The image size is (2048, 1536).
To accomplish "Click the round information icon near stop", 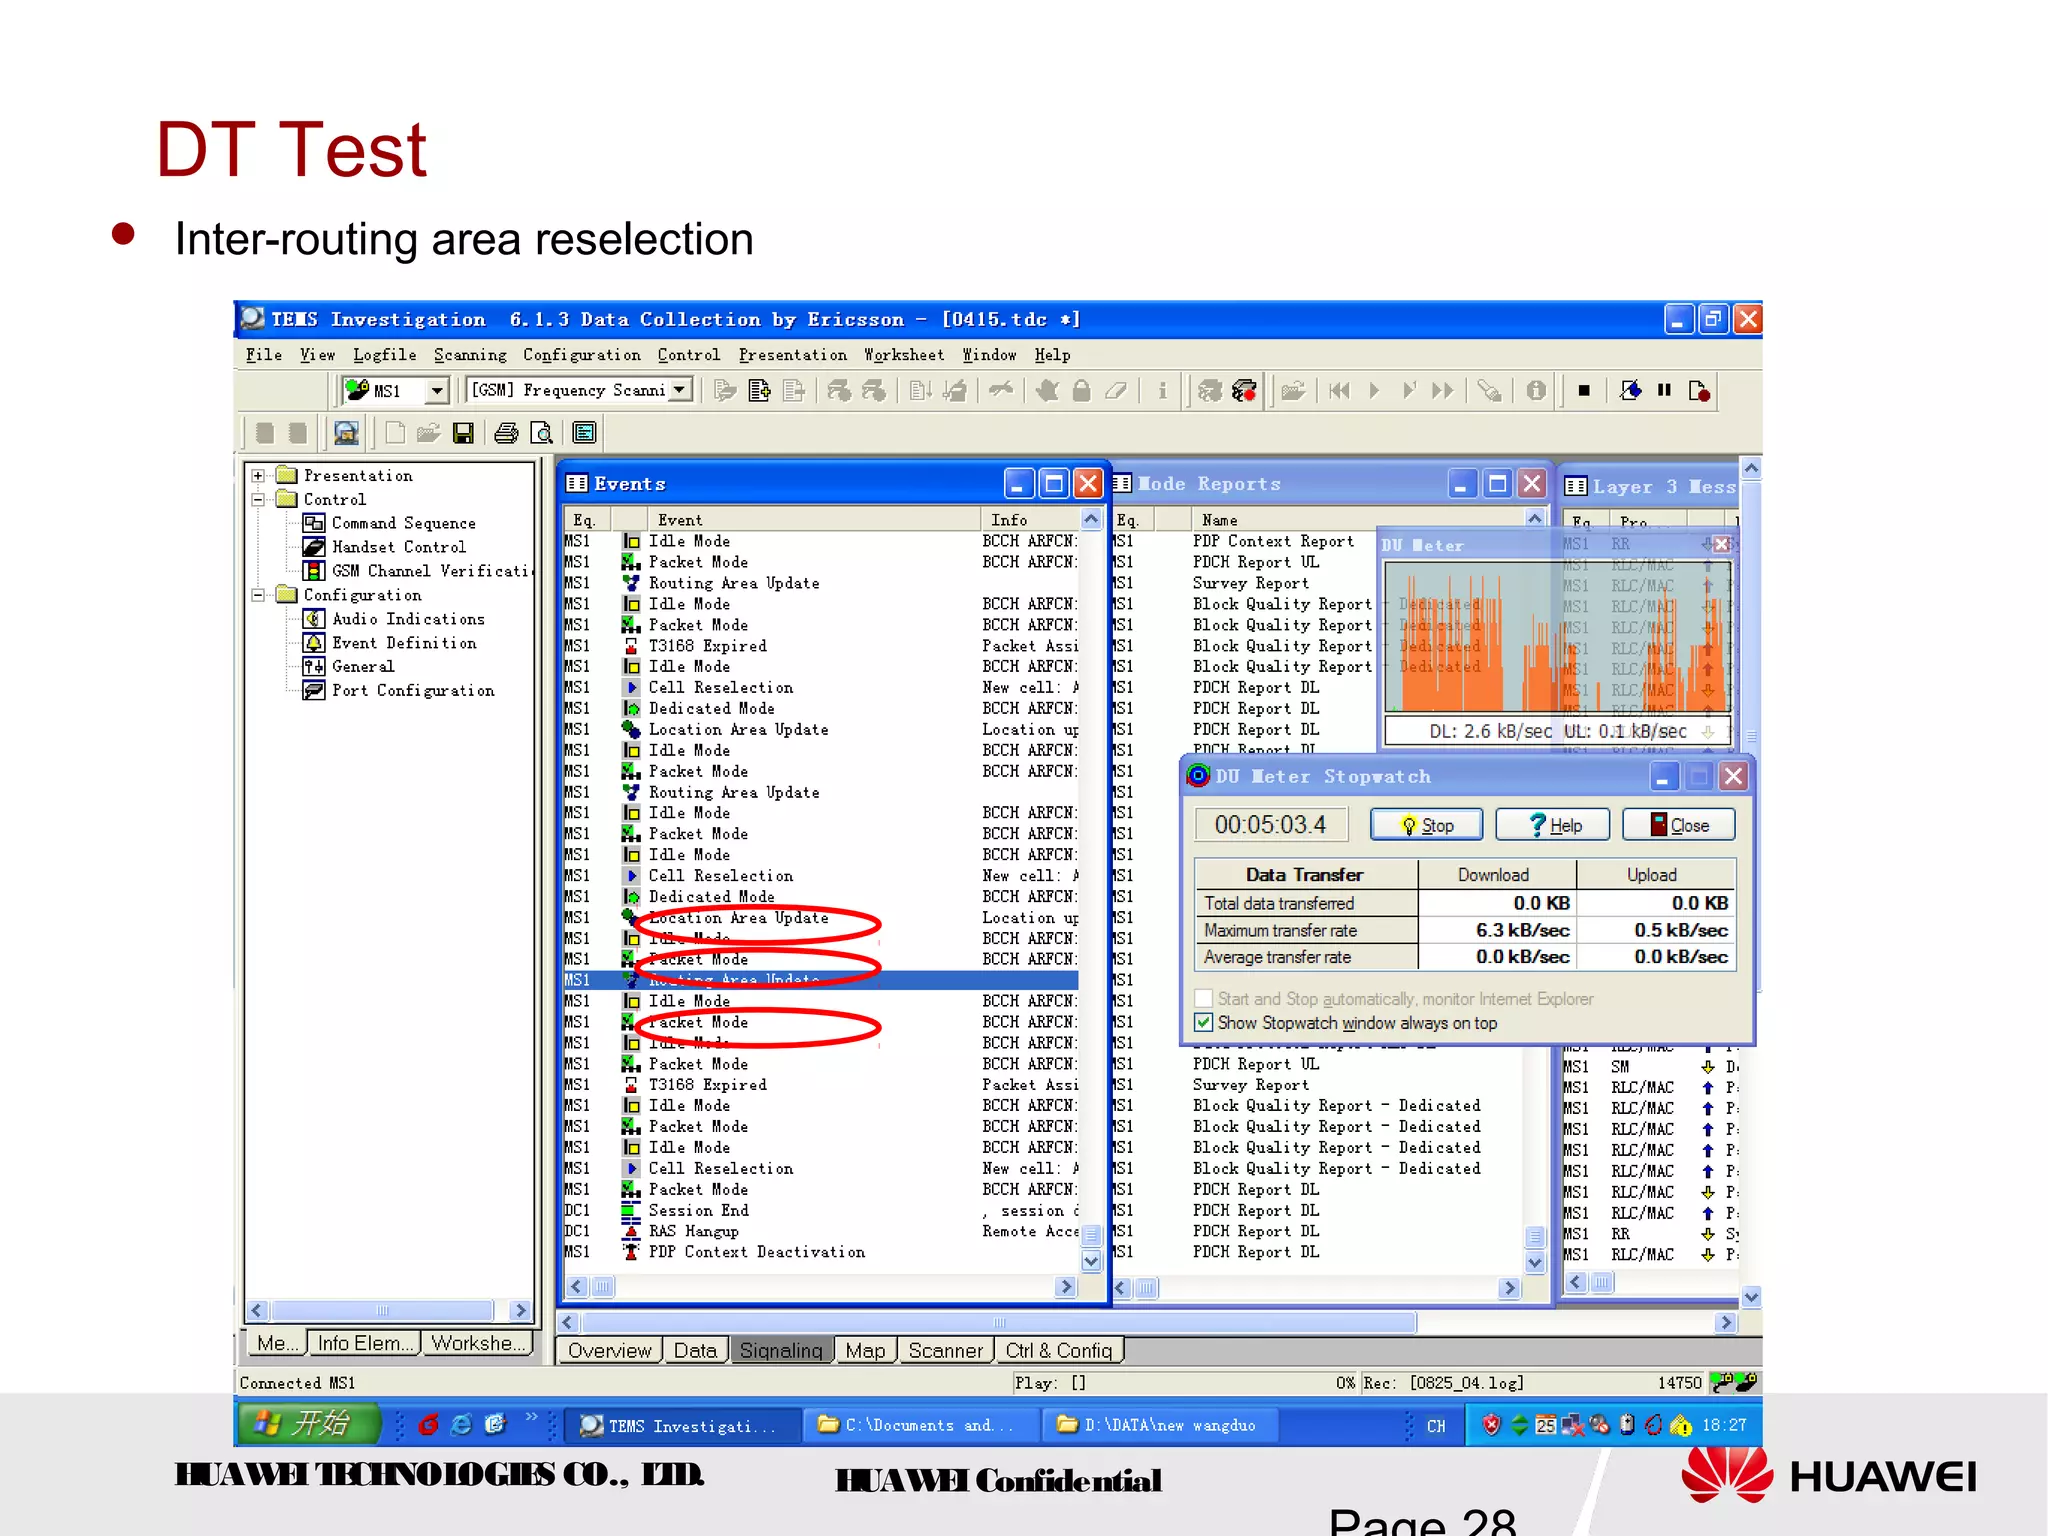I will coord(1536,391).
